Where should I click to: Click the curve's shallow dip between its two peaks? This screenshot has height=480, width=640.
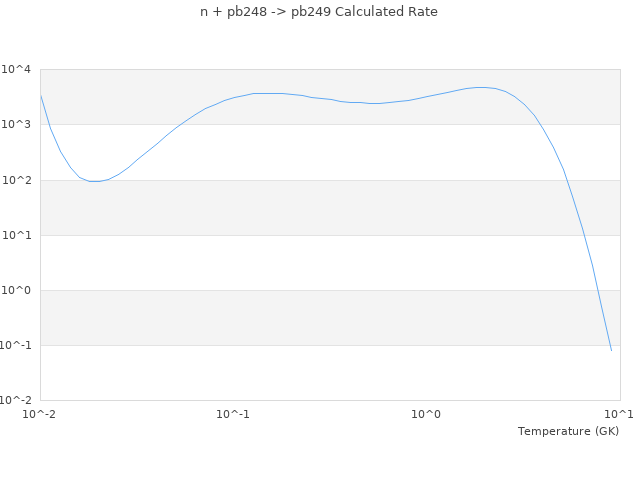coord(372,103)
